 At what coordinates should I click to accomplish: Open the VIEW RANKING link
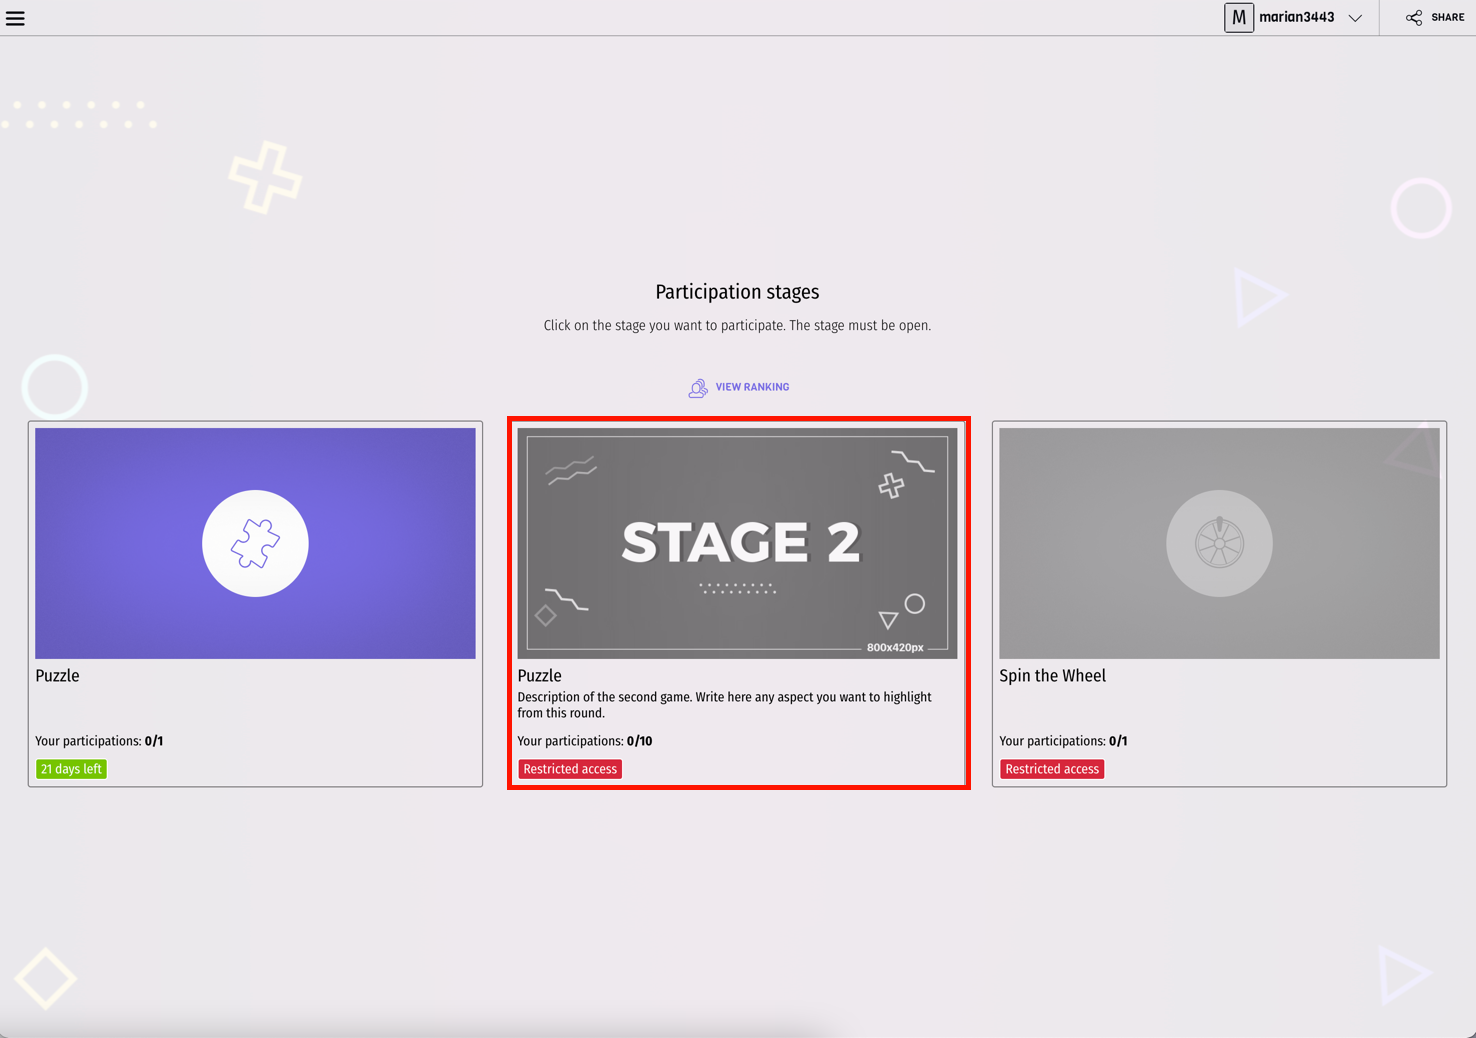tap(752, 387)
